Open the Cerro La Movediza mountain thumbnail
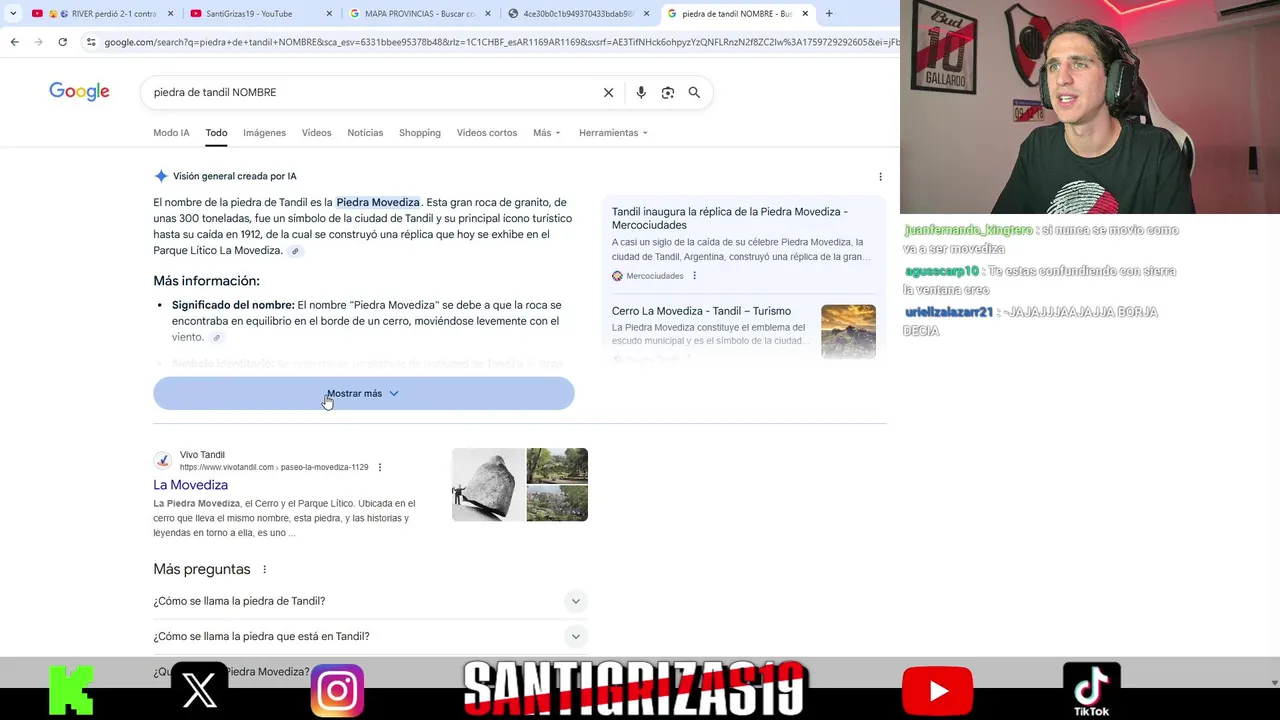Screen dimensions: 1280x720 coord(848,331)
